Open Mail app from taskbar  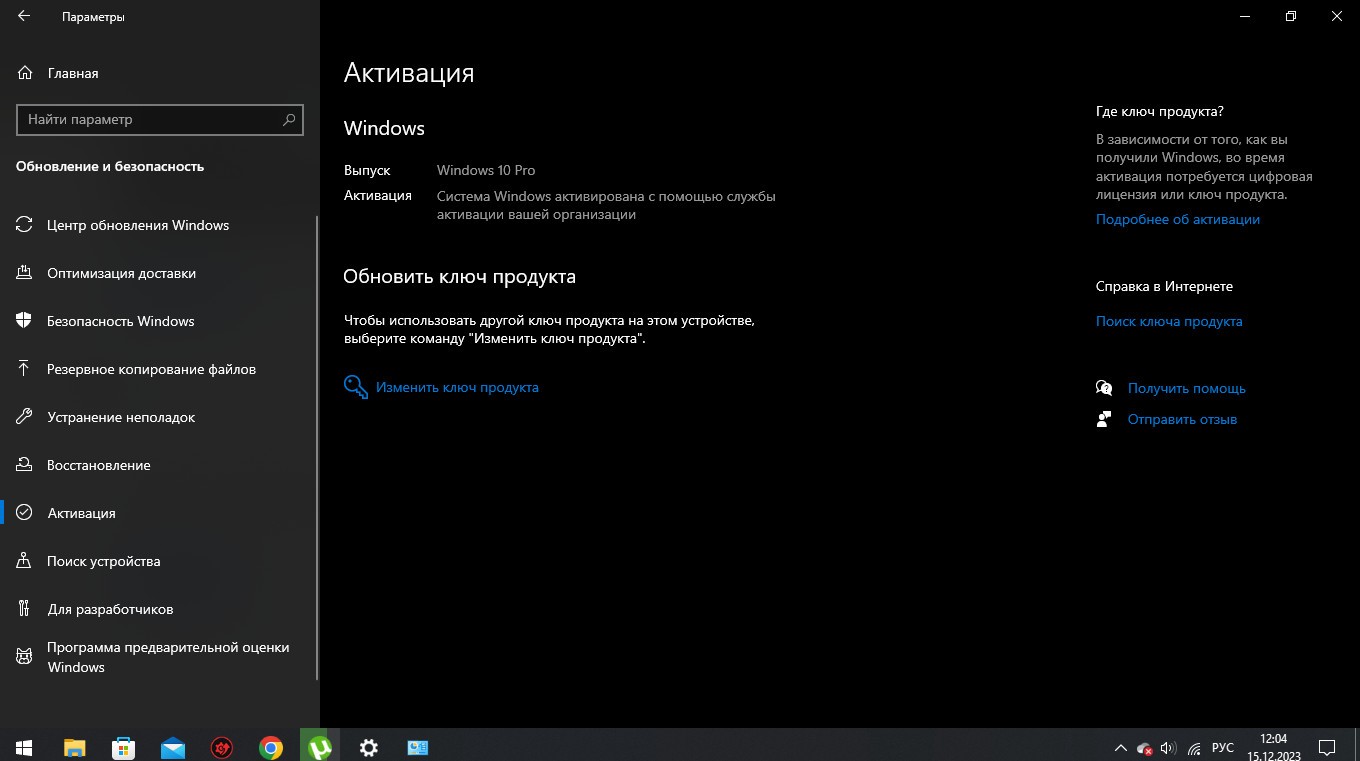pos(173,747)
